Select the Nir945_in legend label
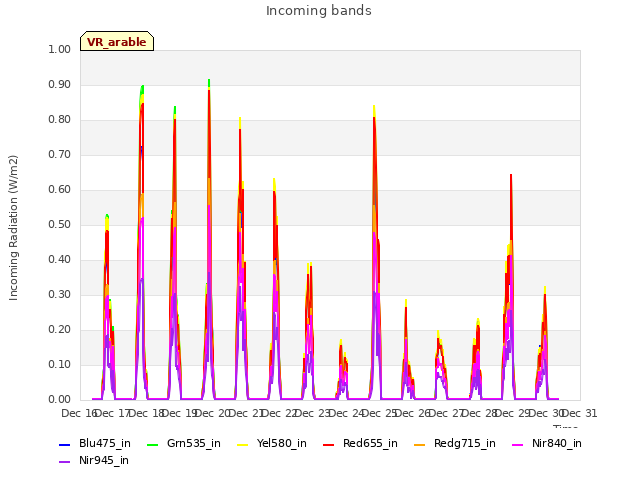 point(104,461)
